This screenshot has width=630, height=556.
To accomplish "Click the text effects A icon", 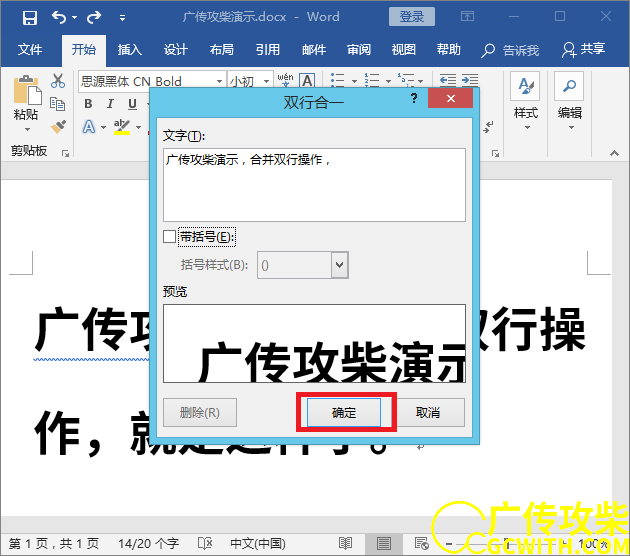I will point(88,127).
